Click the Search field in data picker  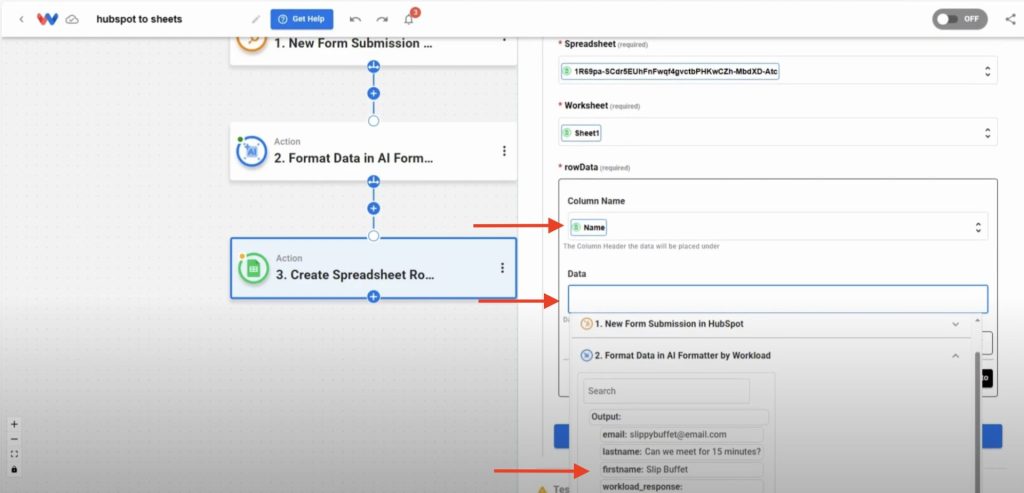pos(666,391)
